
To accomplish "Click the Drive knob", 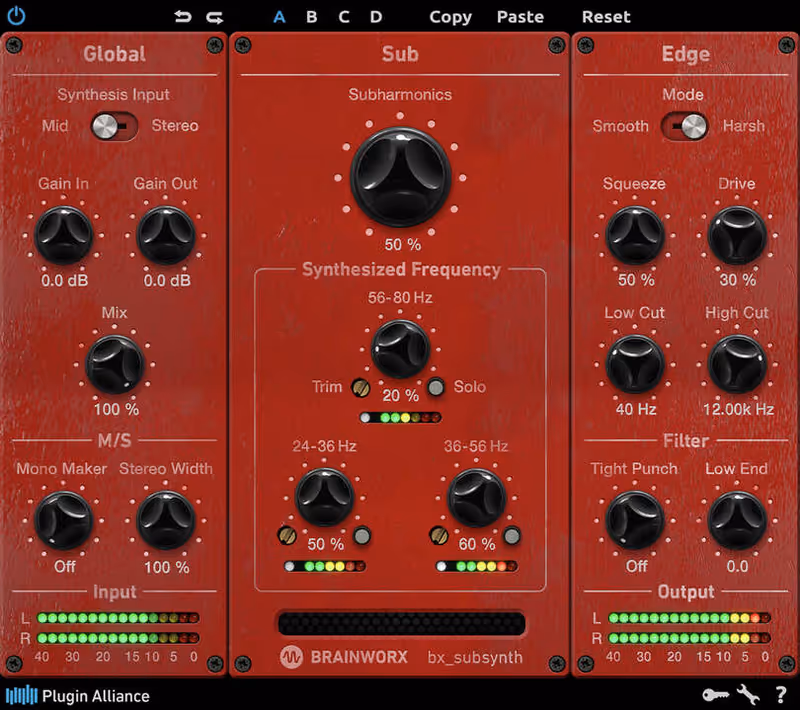I will tap(737, 235).
